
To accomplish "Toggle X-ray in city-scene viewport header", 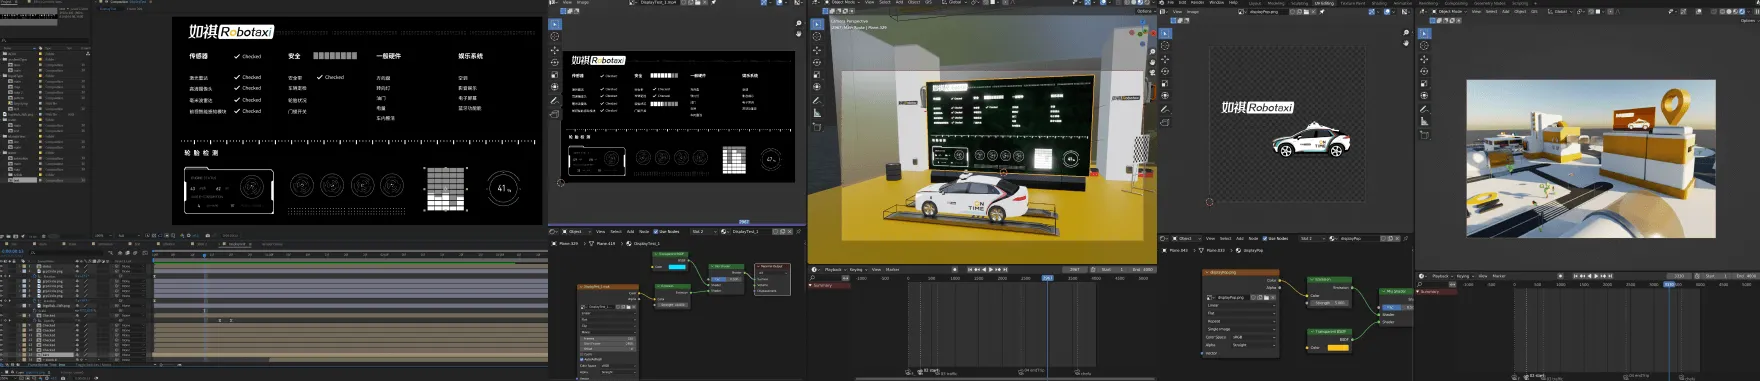I will tap(1713, 12).
